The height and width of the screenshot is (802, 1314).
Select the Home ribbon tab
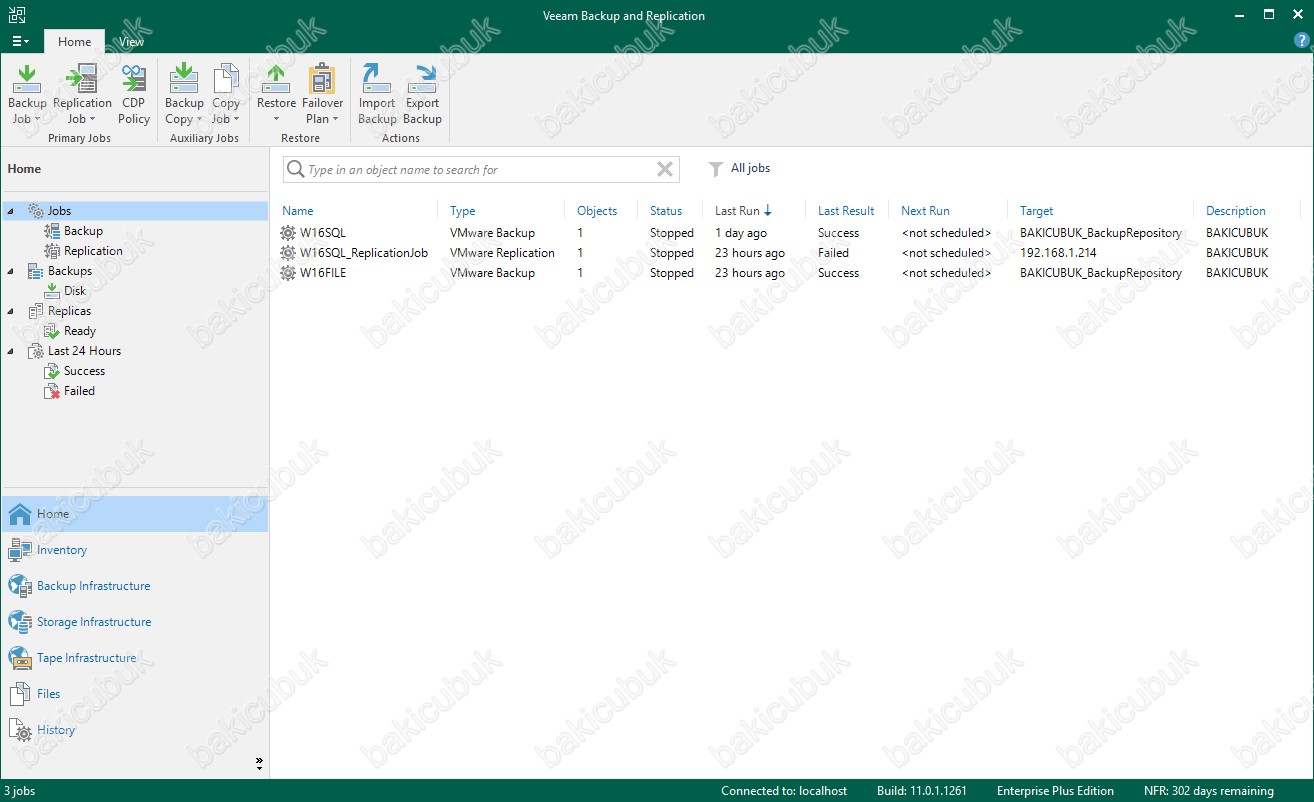click(74, 42)
